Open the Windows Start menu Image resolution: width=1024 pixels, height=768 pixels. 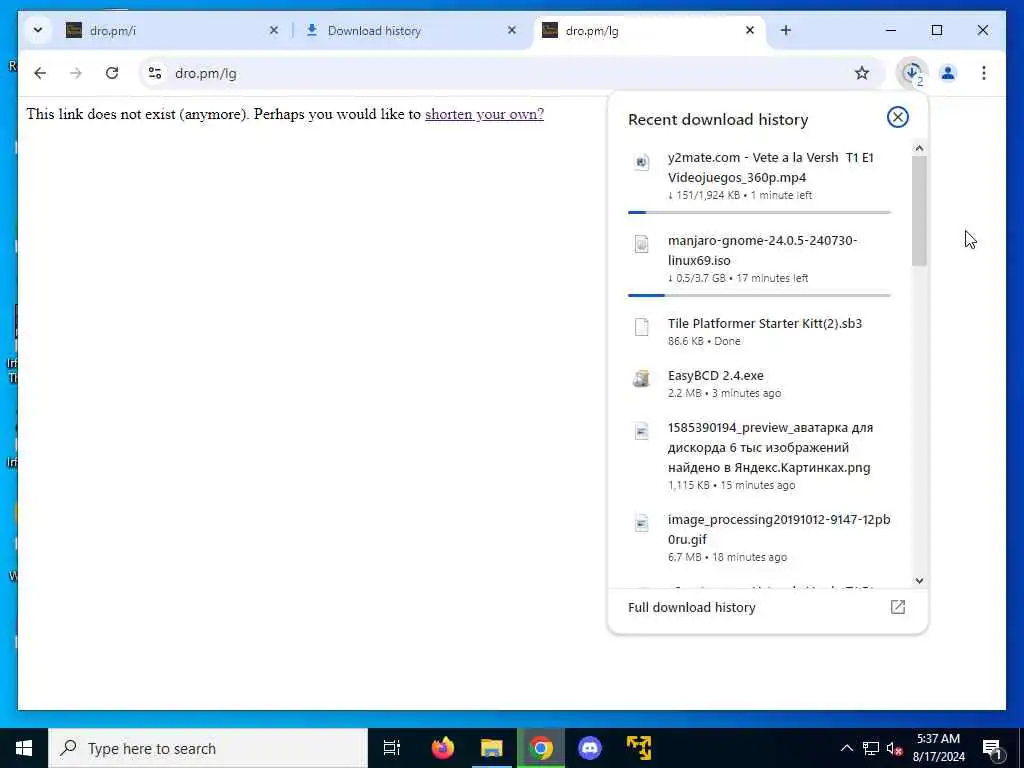coord(24,748)
